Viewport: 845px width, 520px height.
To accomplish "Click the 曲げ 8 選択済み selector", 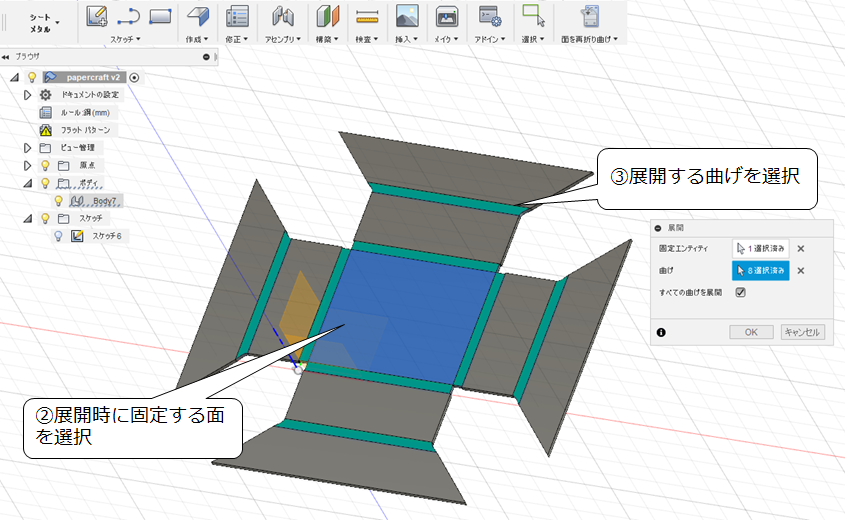I will click(760, 271).
